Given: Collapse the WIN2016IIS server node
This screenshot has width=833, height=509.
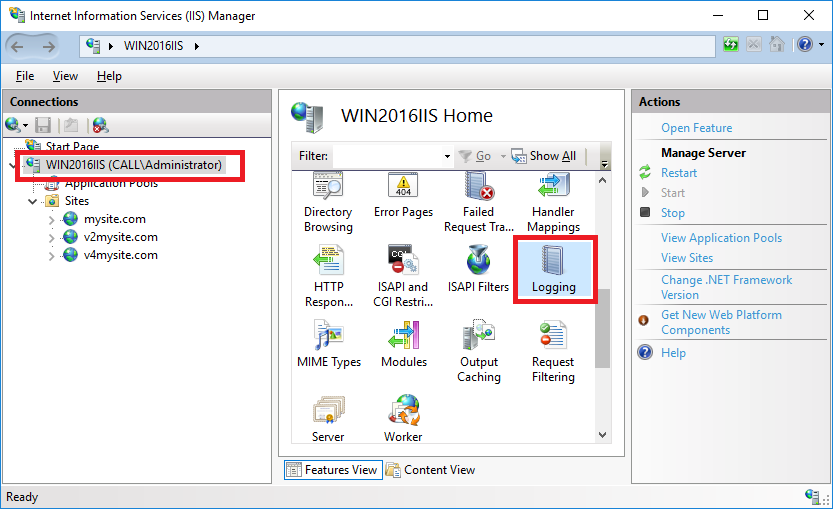Looking at the screenshot, I should [x=12, y=166].
